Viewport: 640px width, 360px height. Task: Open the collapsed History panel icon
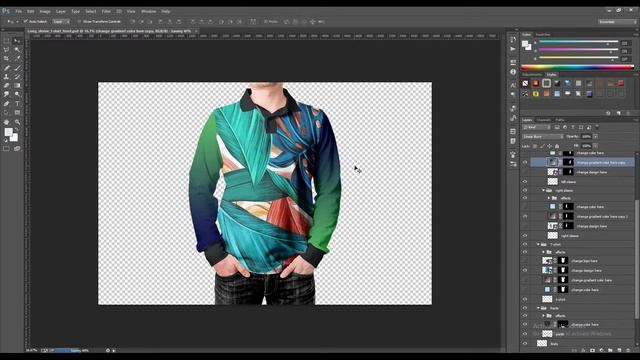(x=513, y=40)
